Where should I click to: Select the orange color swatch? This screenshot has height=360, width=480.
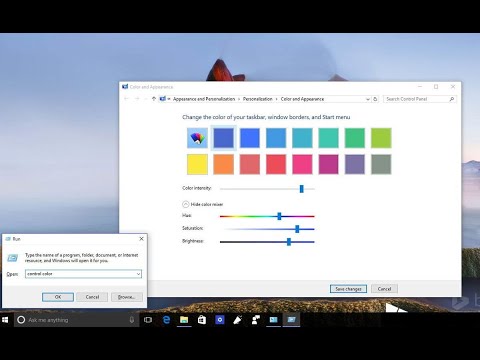click(224, 164)
